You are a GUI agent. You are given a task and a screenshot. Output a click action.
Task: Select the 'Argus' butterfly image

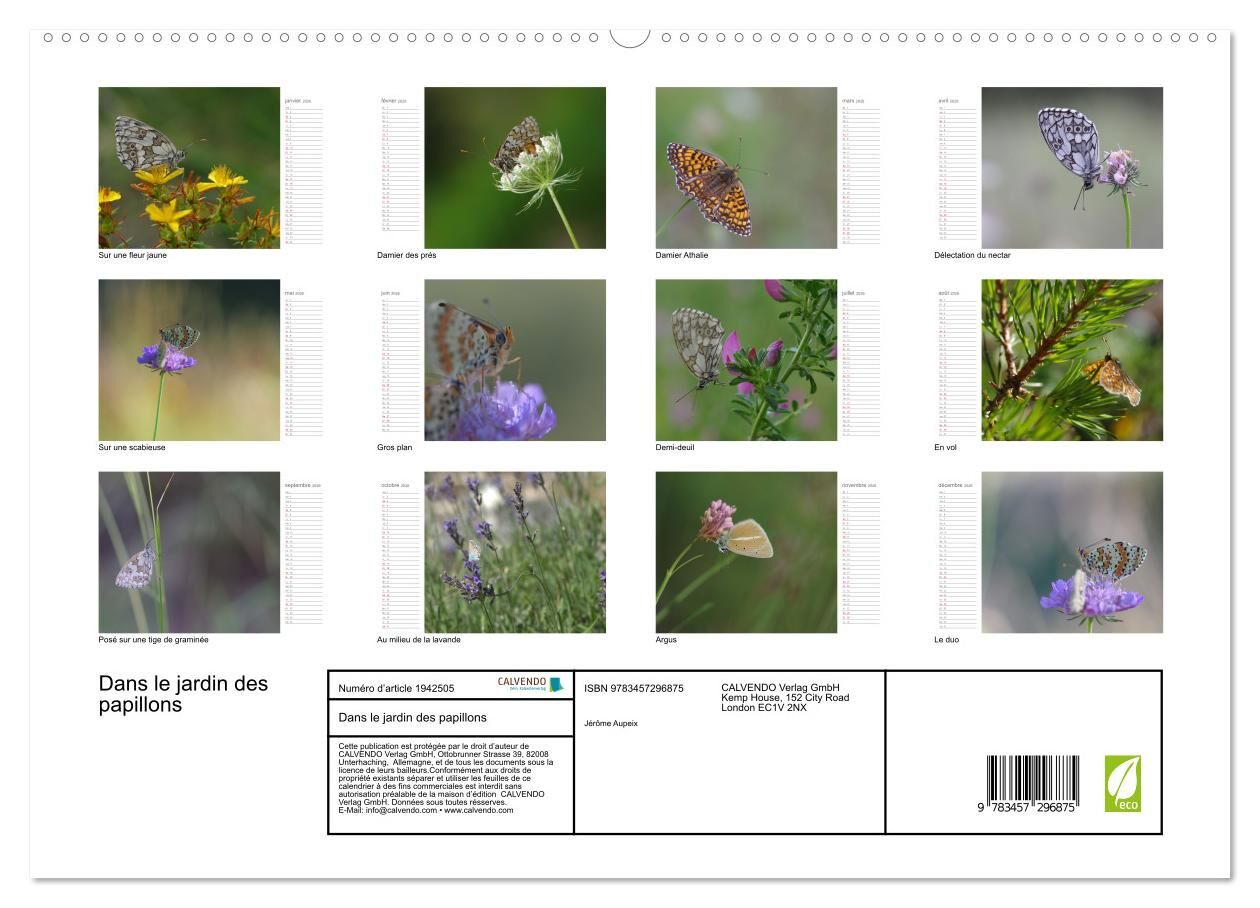click(x=746, y=552)
